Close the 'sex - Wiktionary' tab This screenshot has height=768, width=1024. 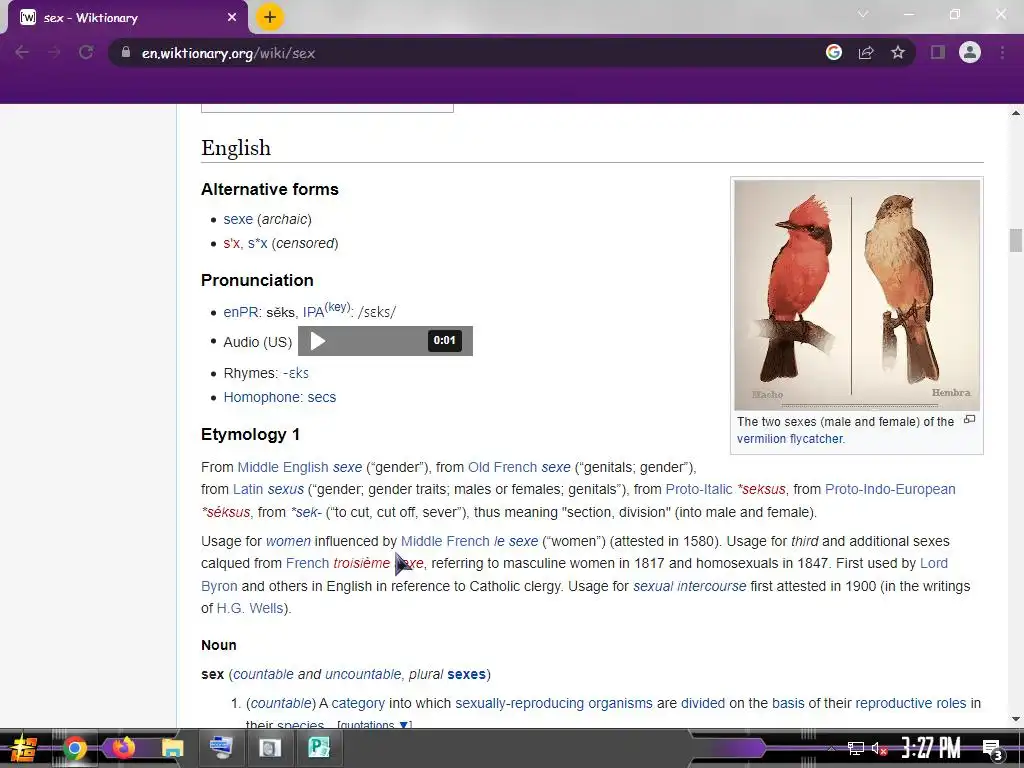pos(232,18)
